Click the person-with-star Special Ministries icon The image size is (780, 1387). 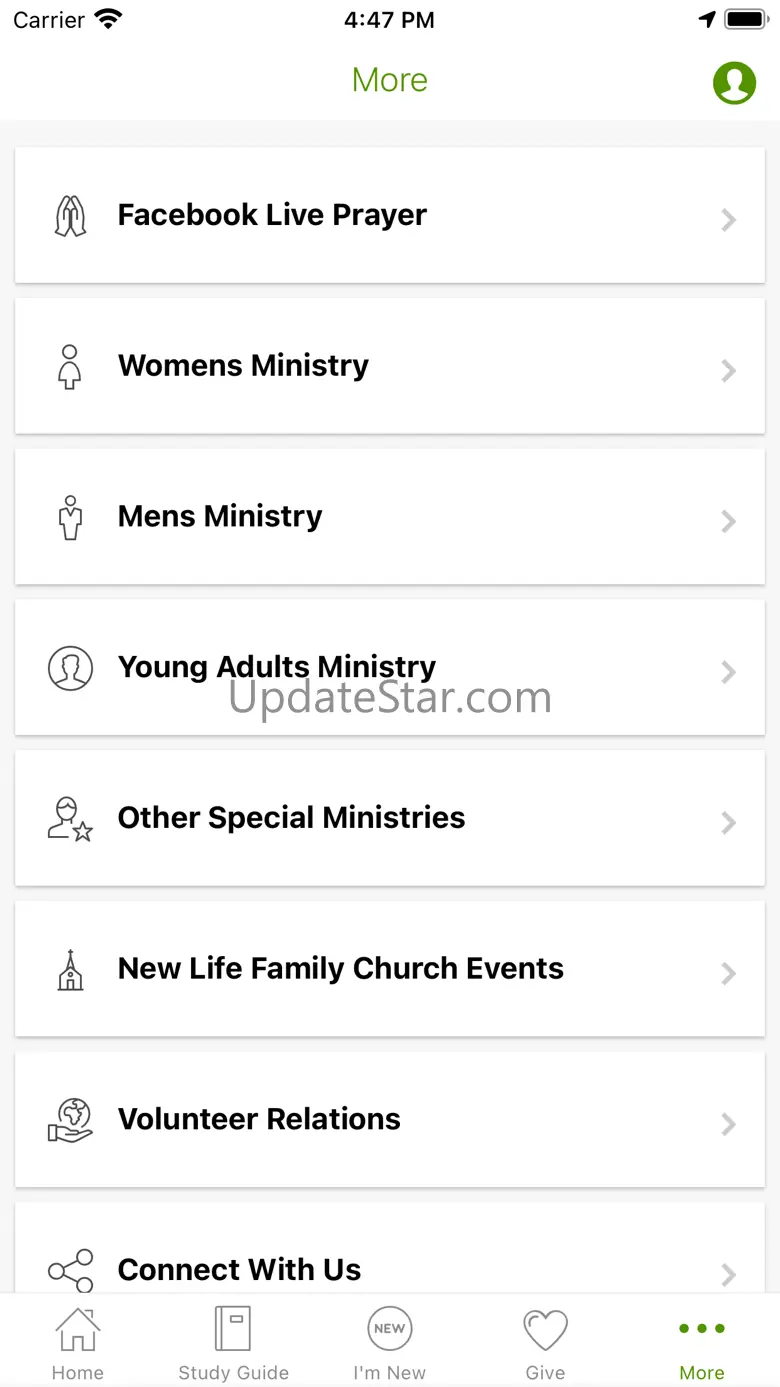70,818
